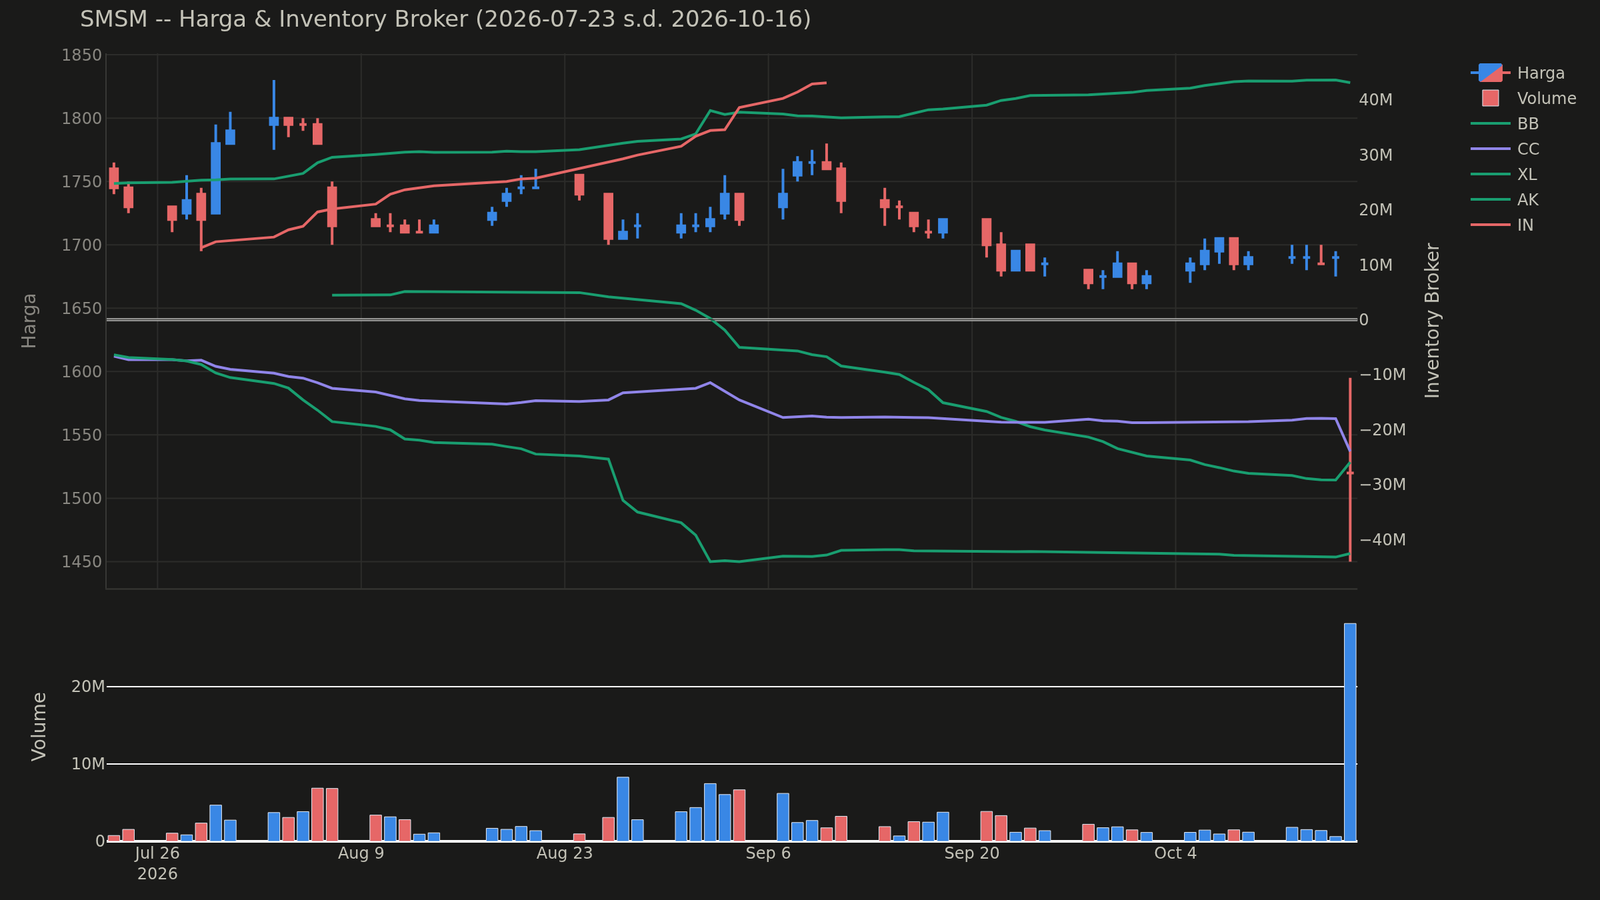1600x900 pixels.
Task: Hide the BB broker line
Action: coord(1505,124)
